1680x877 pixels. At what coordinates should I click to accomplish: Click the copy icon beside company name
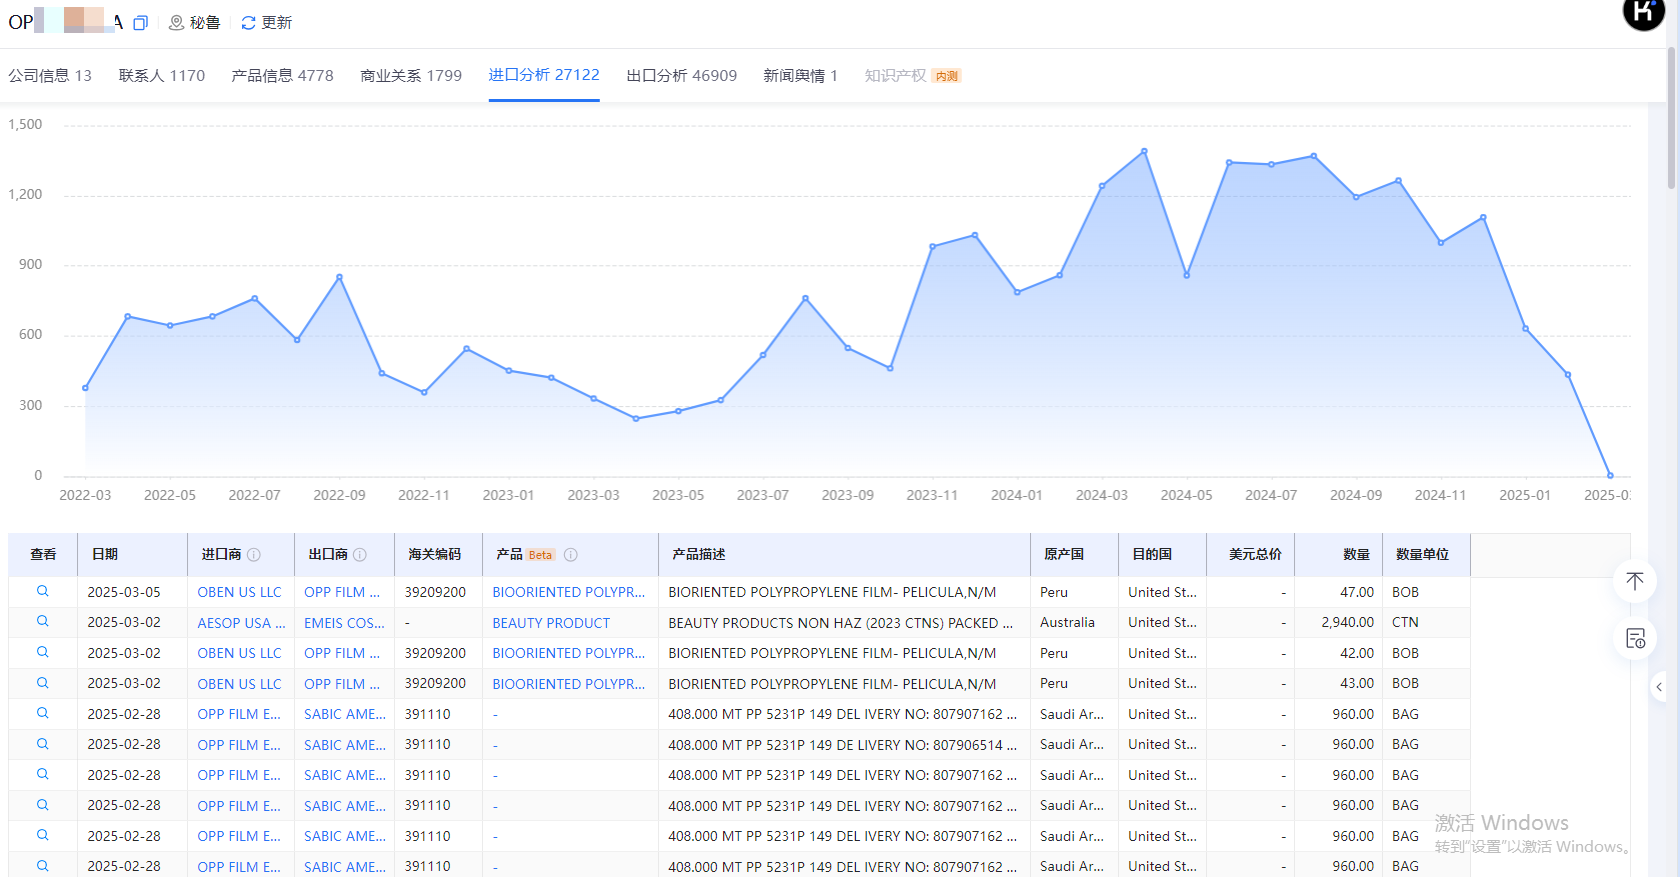click(141, 23)
